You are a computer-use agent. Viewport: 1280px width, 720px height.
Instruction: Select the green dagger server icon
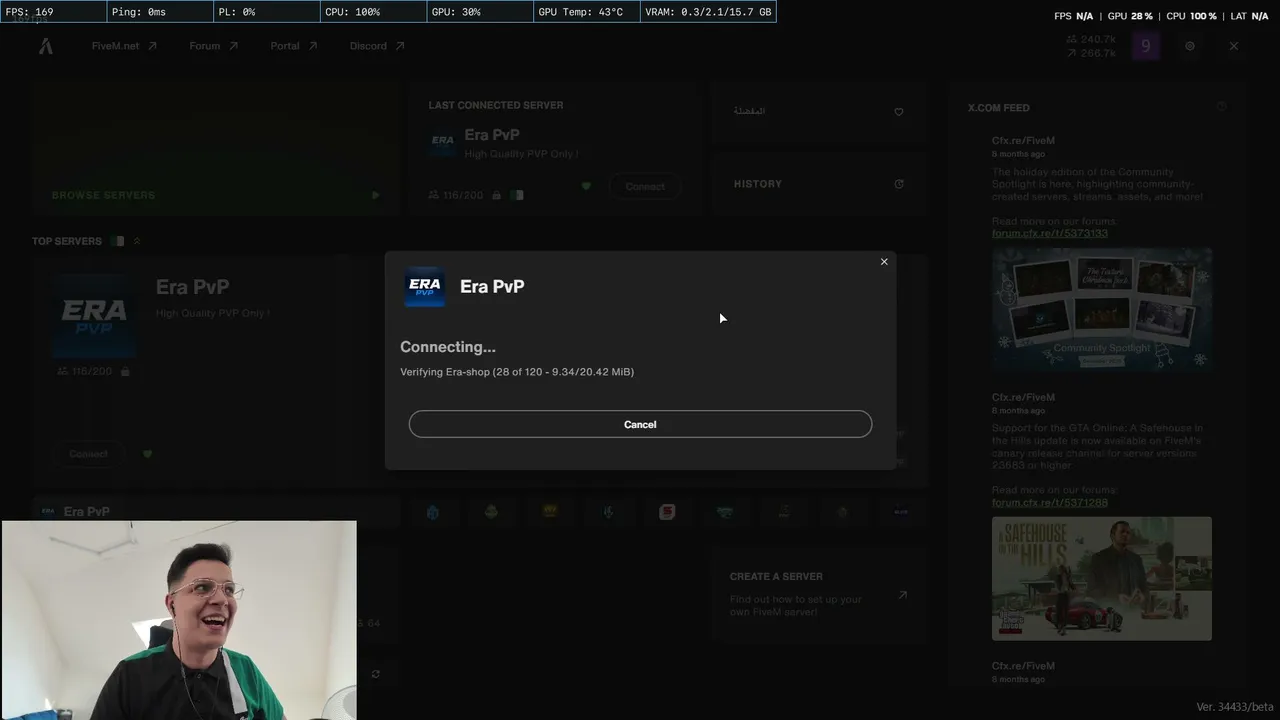coord(608,512)
